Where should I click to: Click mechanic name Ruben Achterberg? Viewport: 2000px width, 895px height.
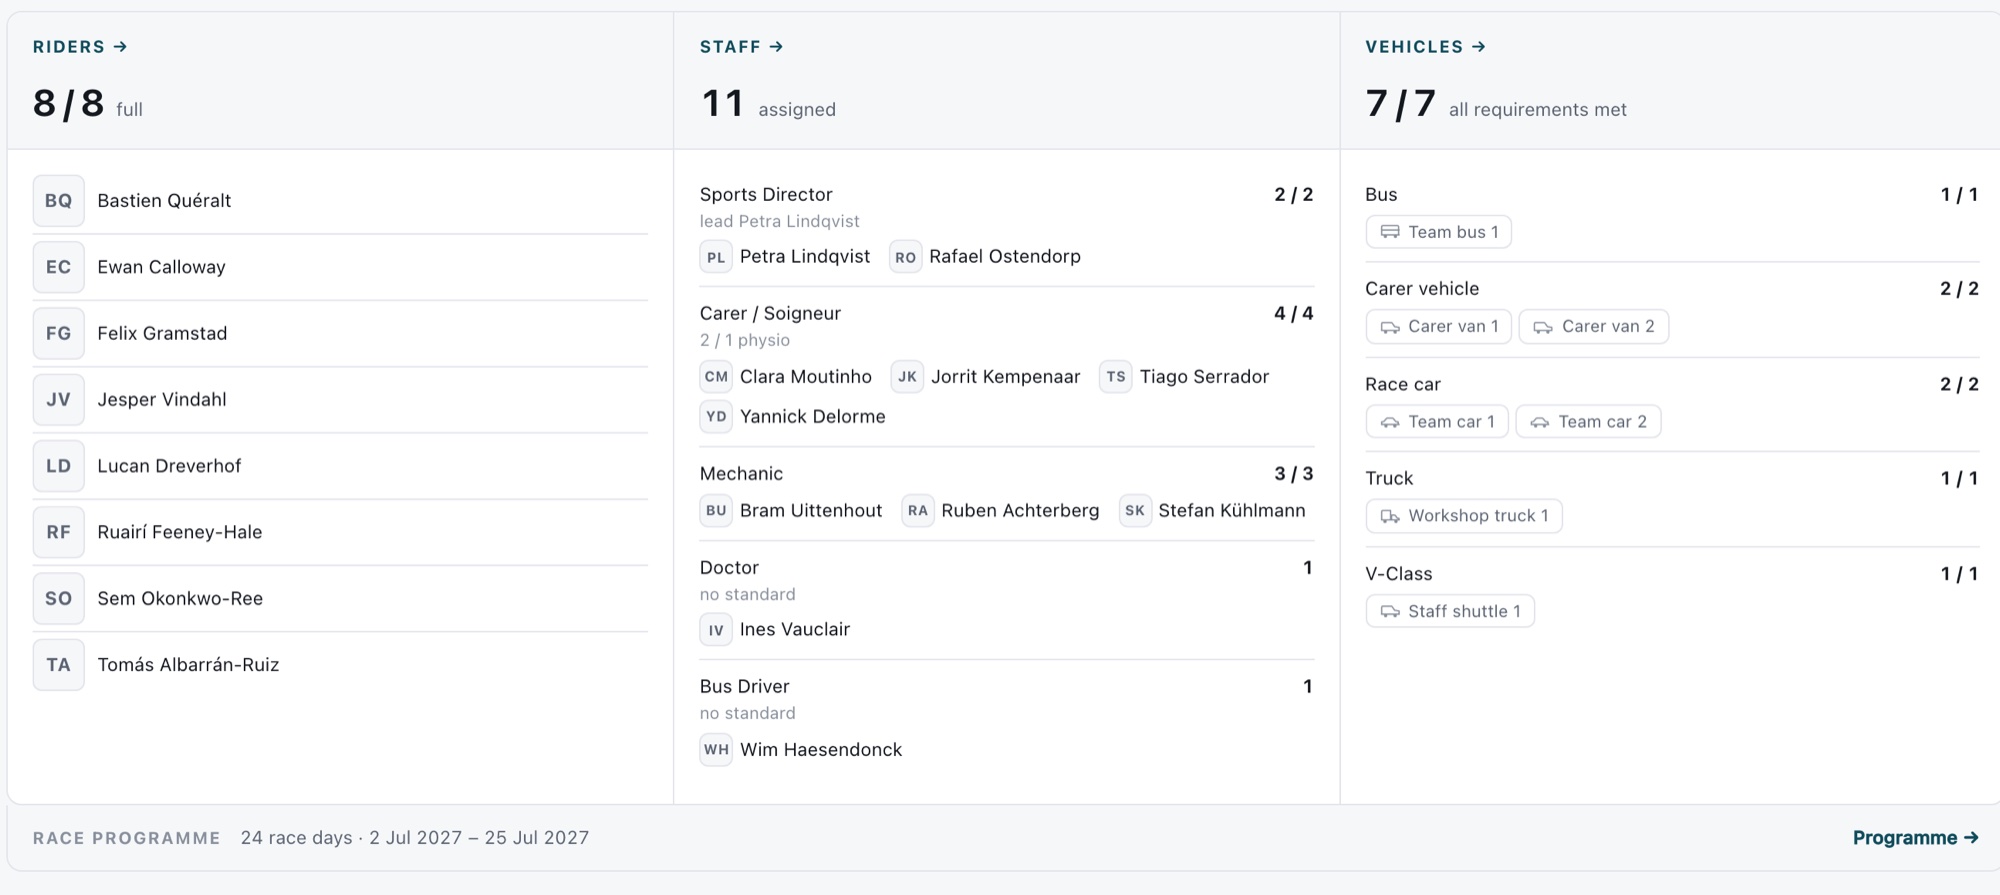pyautogui.click(x=1020, y=511)
